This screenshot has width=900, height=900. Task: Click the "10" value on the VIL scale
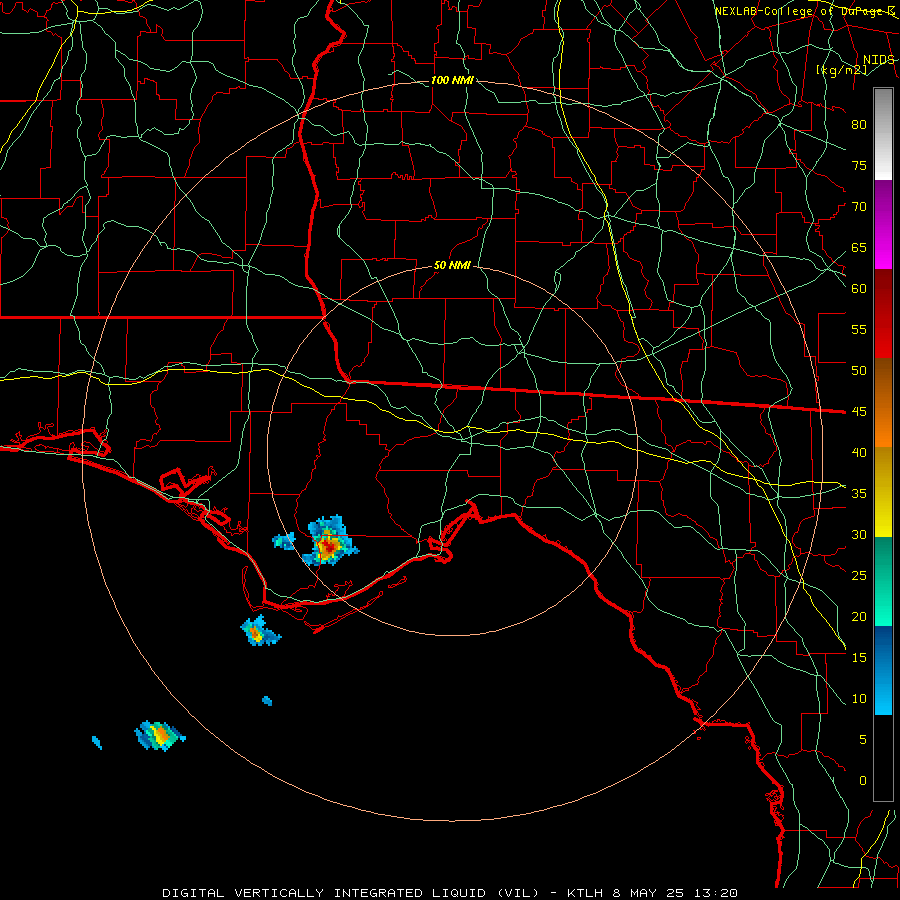tap(859, 699)
